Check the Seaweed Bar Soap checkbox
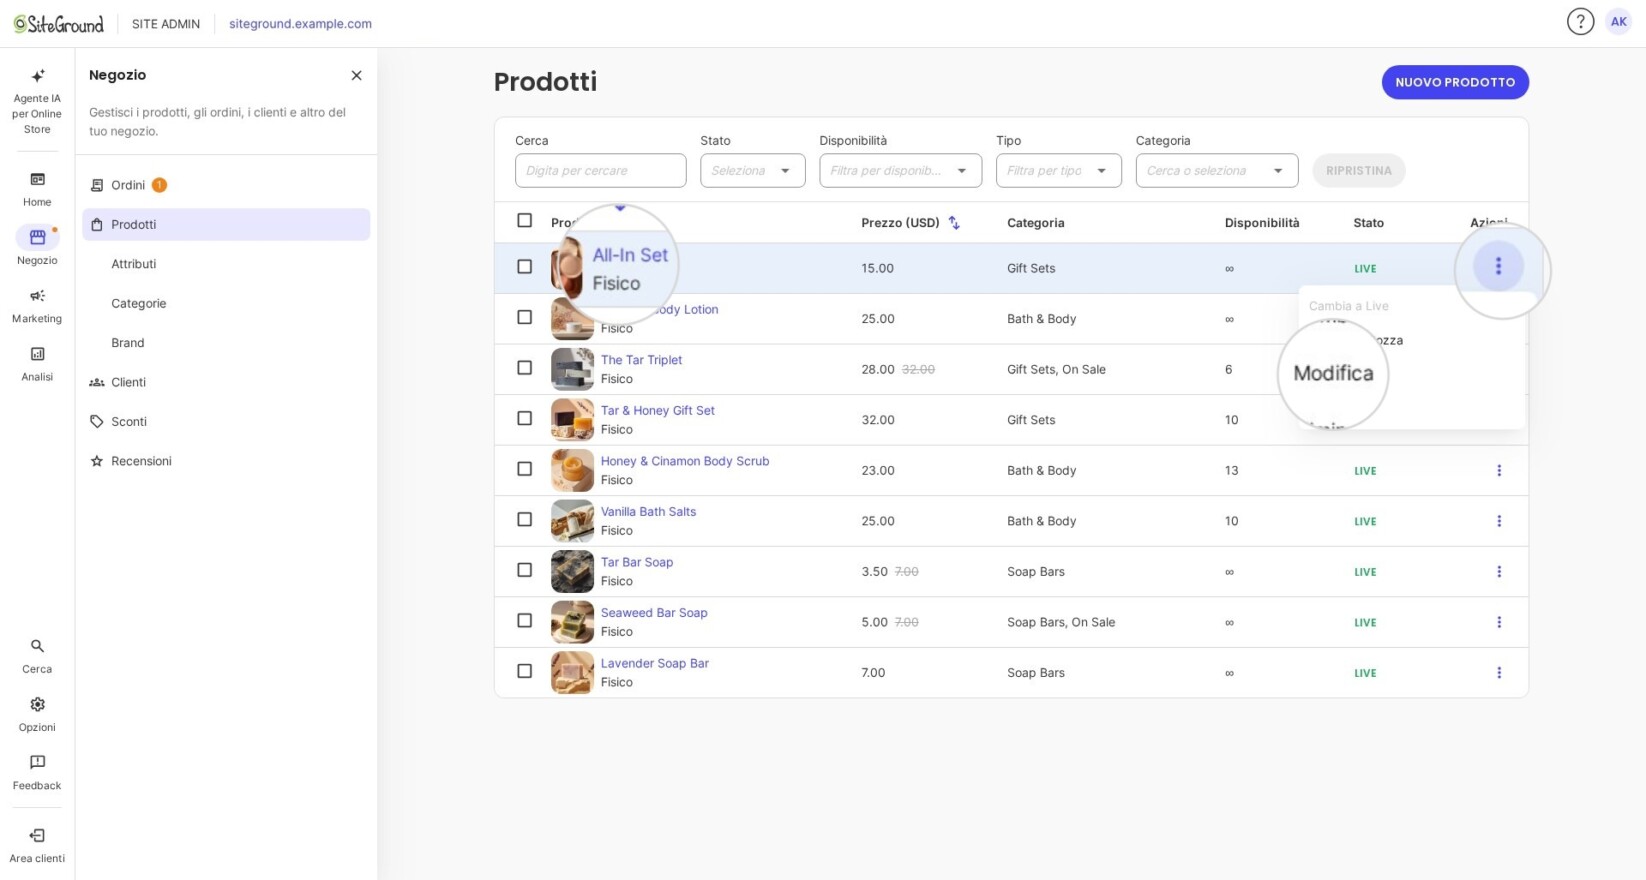The image size is (1646, 880). pos(524,620)
